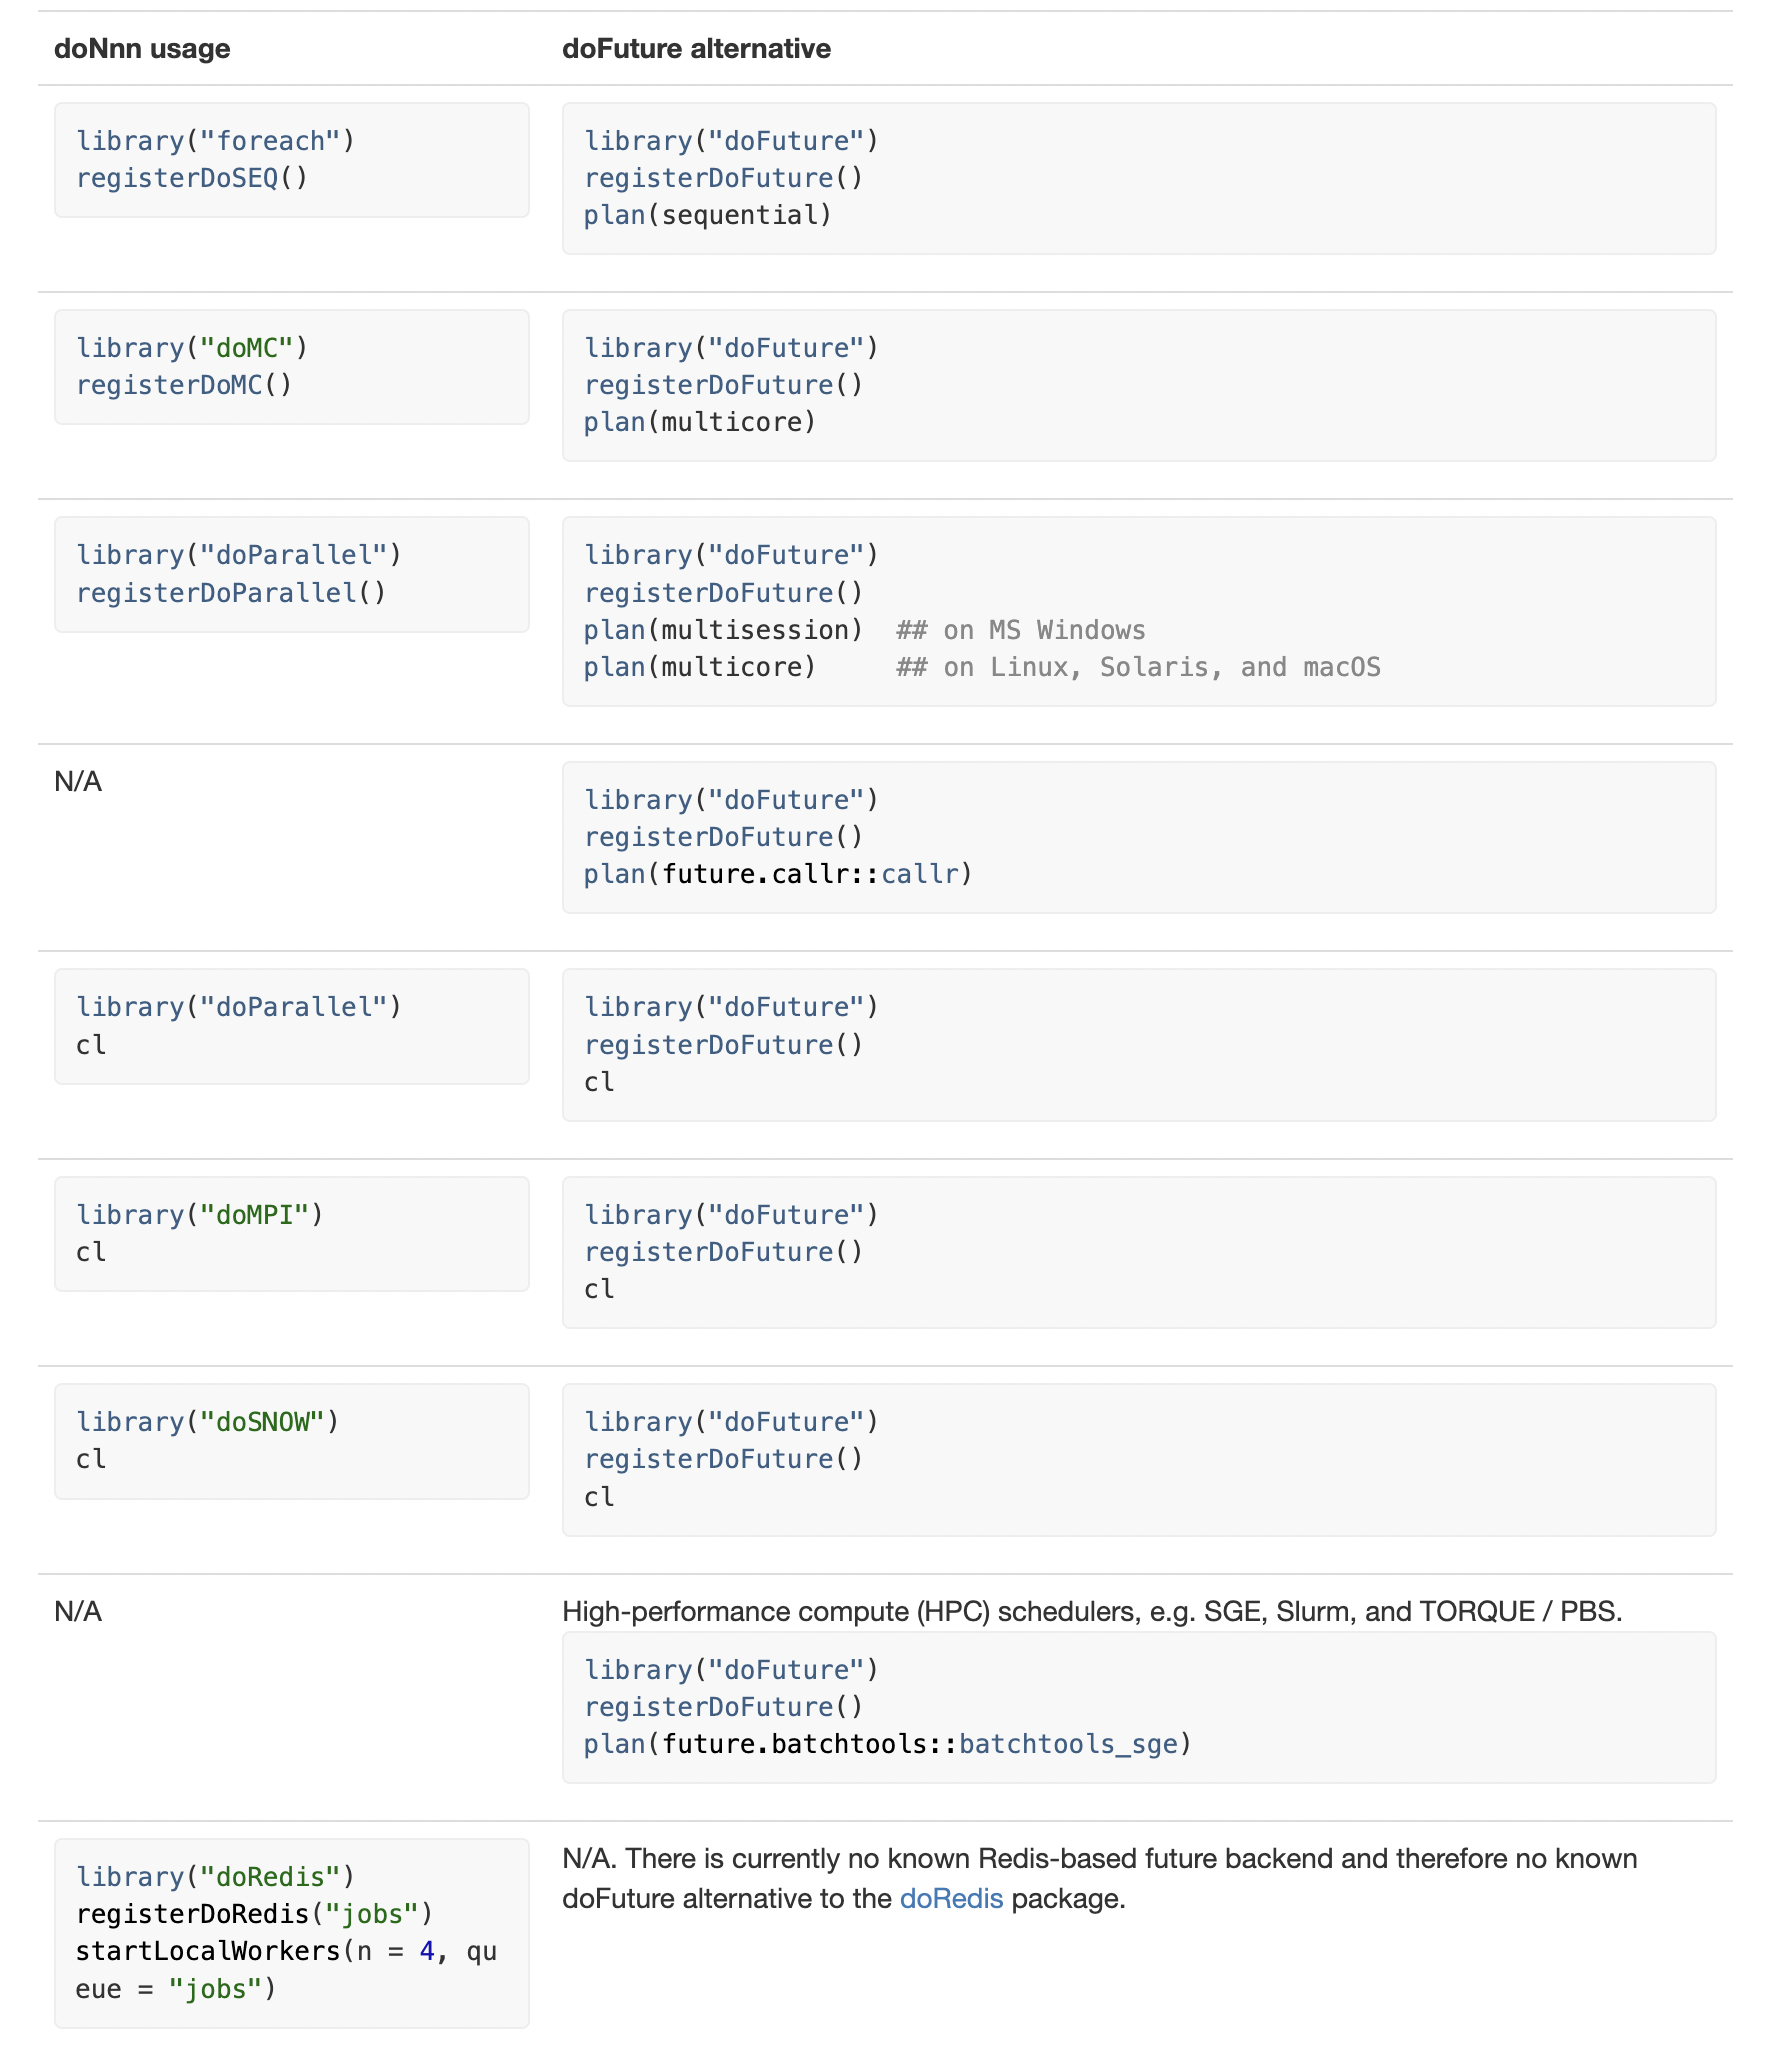Click the registerDoMC function link
Screen dimensions: 1770x2052
tap(169, 385)
